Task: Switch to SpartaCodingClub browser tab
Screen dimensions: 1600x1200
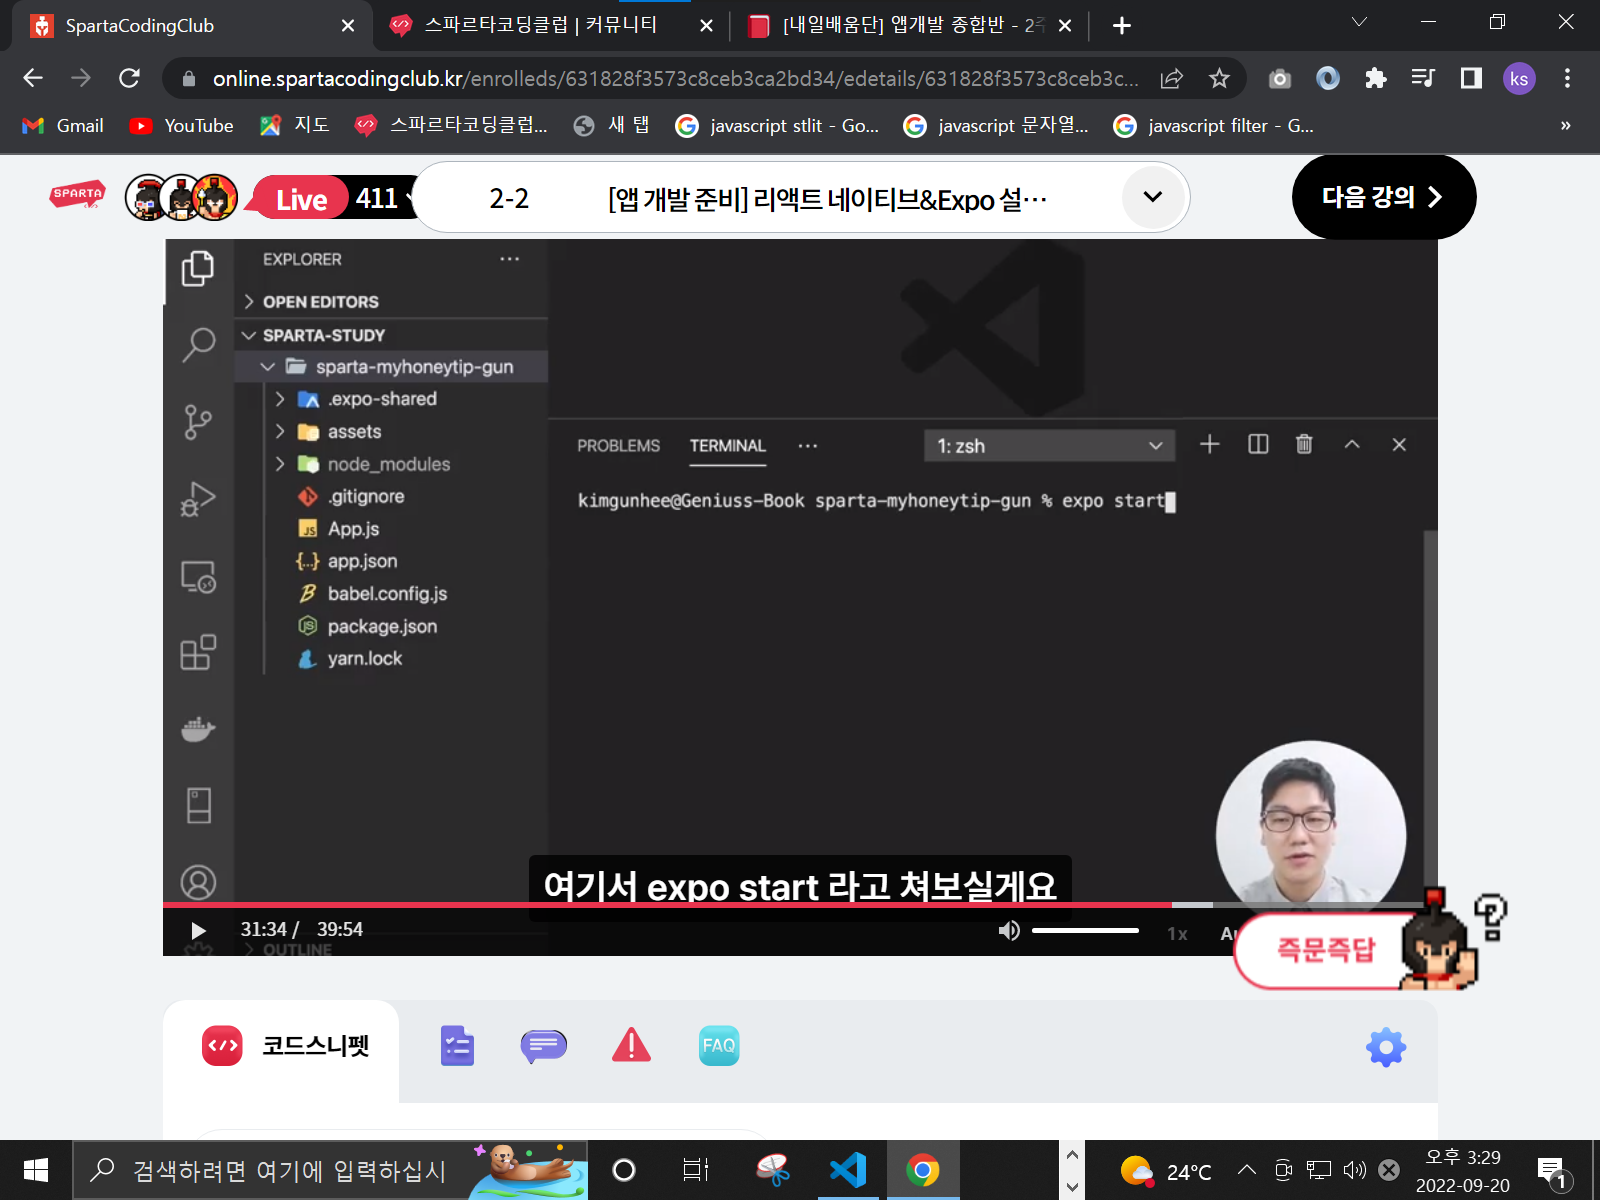Action: (190, 26)
